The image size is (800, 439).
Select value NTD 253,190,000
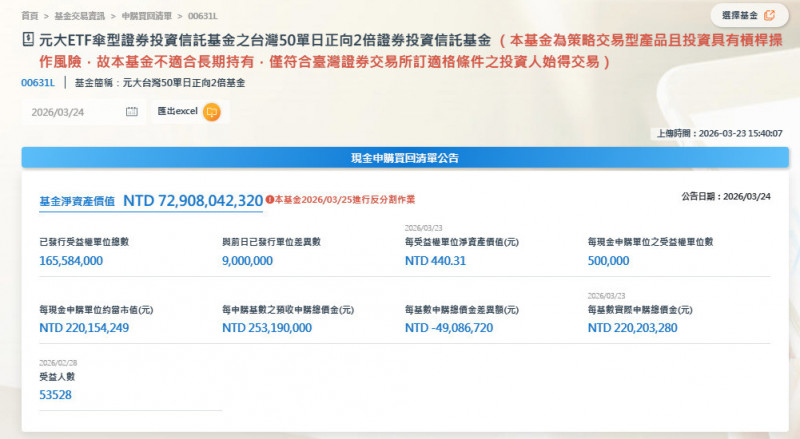[267, 328]
